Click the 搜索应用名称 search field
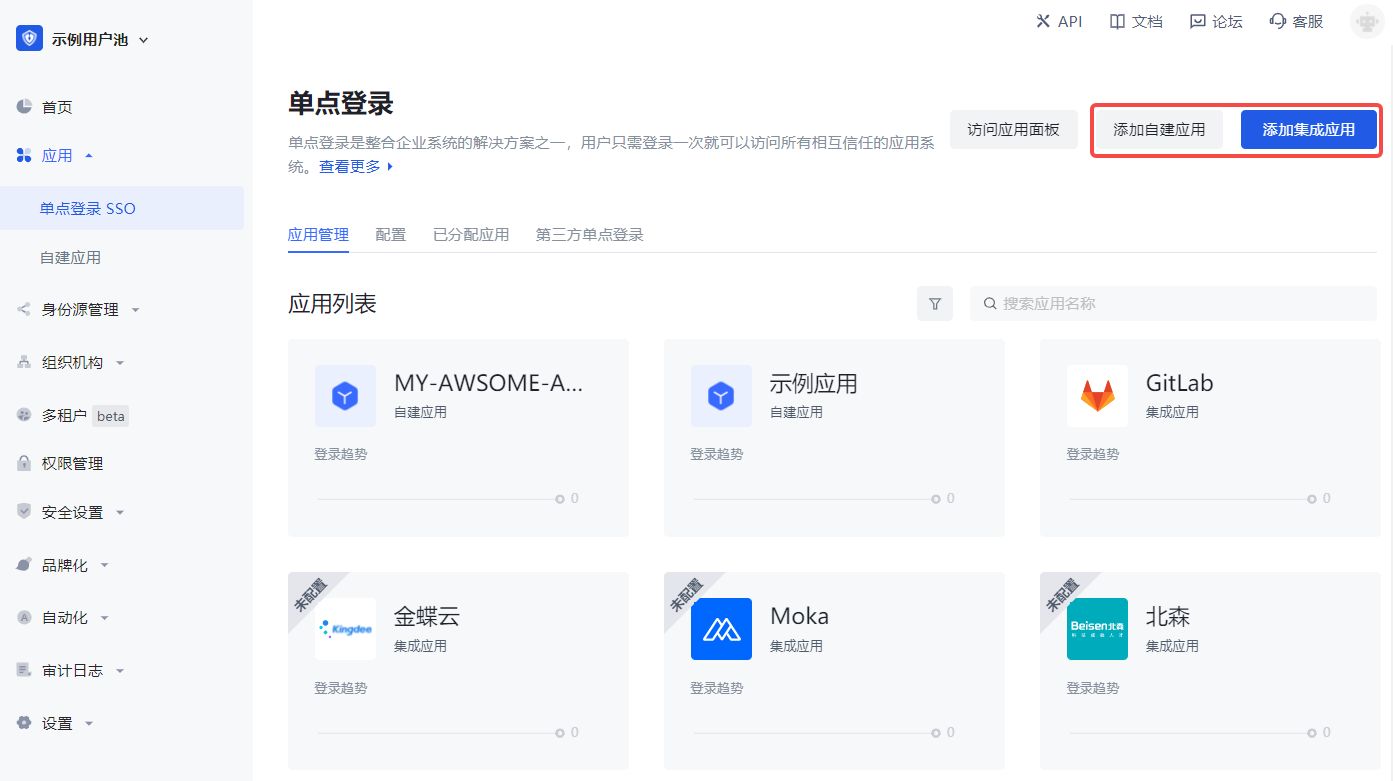Screen dimensions: 1393x781 pos(1180,304)
